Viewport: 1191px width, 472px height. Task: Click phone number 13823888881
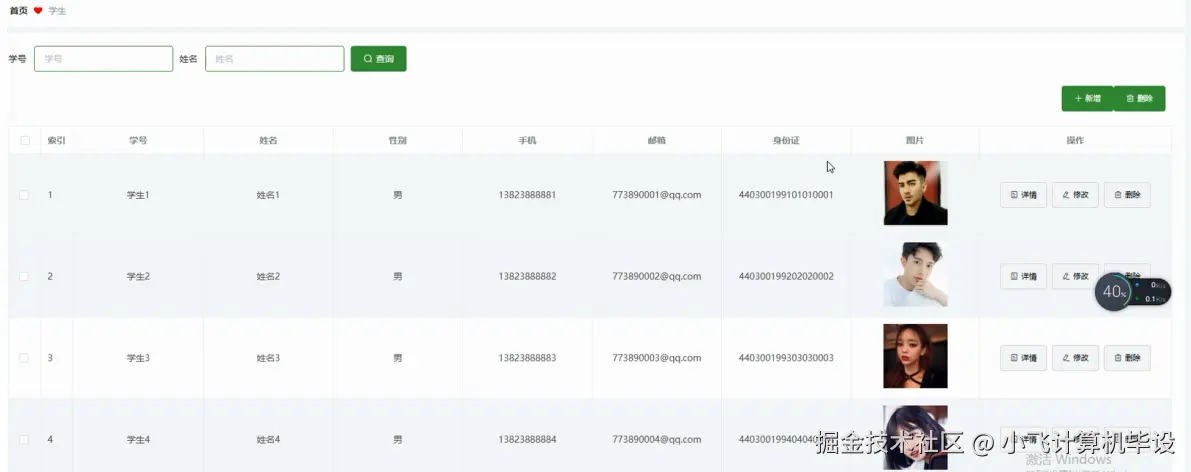(x=527, y=195)
